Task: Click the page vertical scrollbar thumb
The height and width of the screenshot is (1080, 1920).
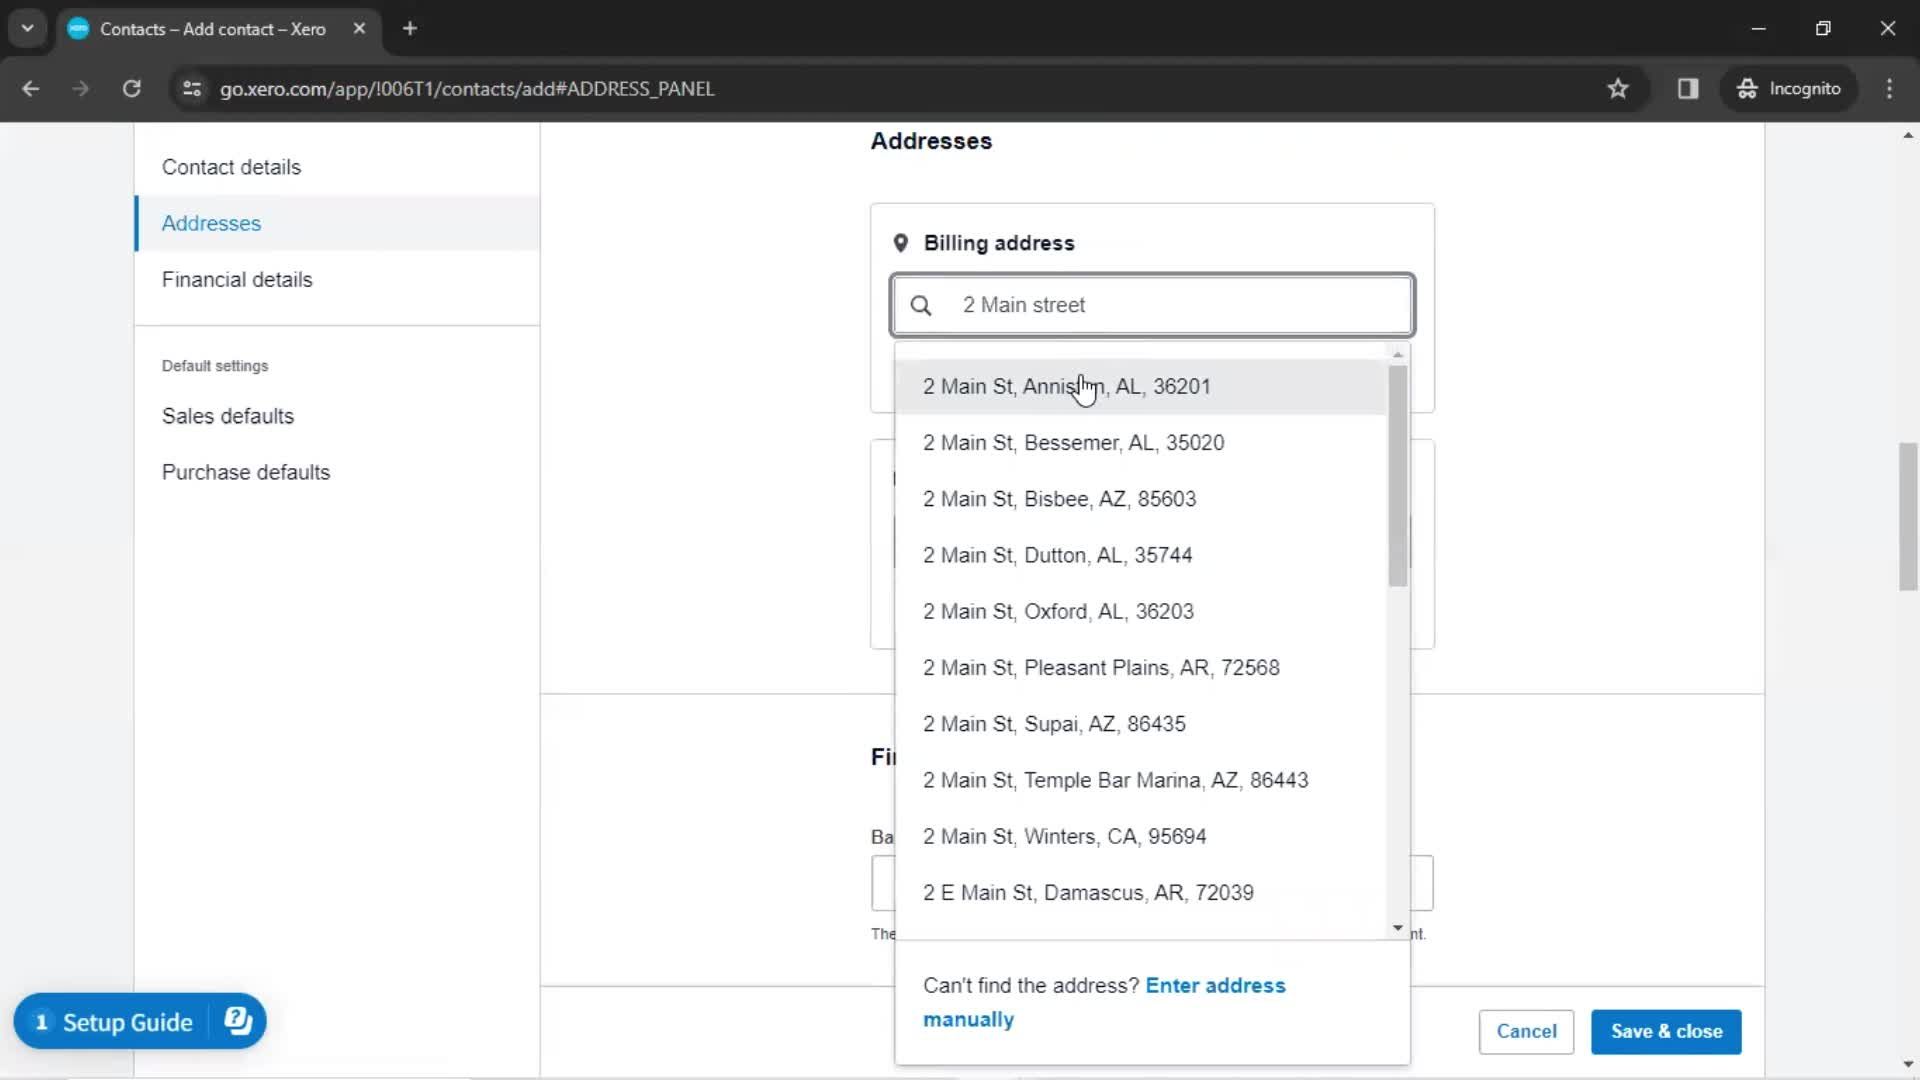Action: (x=1908, y=516)
